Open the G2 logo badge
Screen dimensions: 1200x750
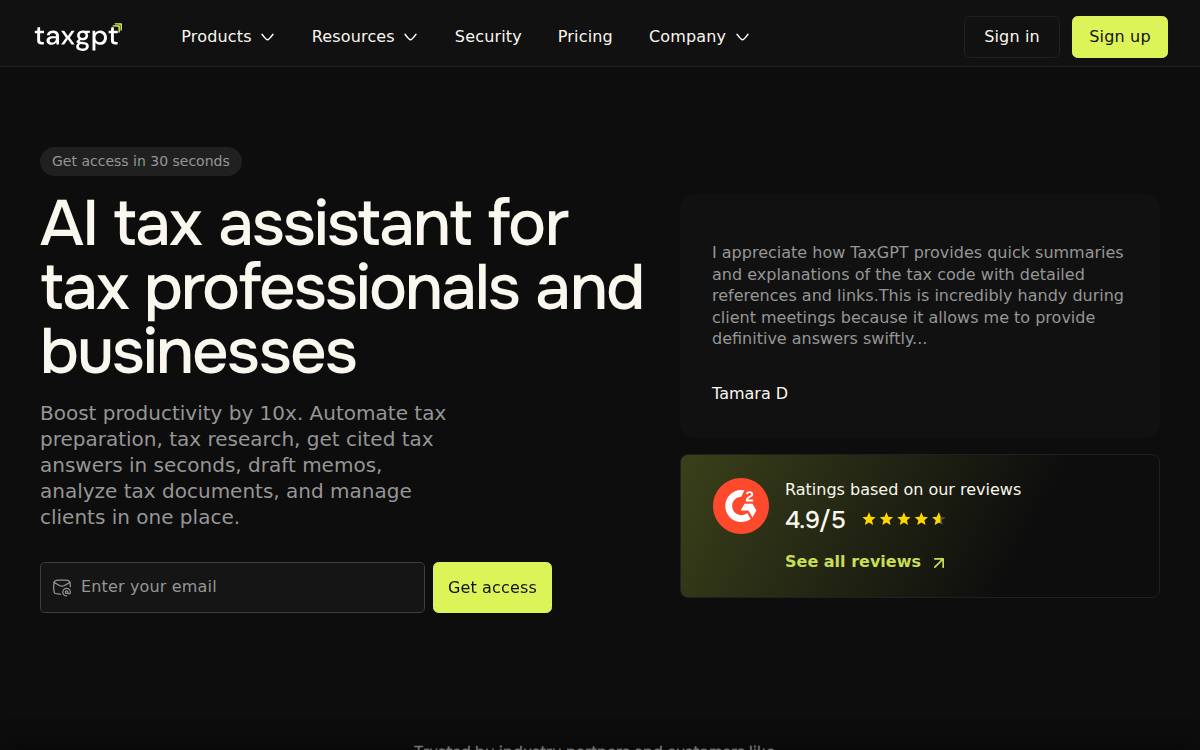741,506
